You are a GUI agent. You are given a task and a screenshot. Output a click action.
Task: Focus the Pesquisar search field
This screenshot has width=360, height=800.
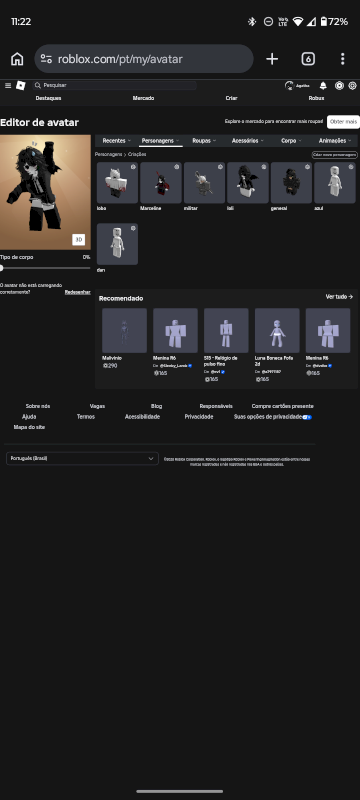coord(115,85)
